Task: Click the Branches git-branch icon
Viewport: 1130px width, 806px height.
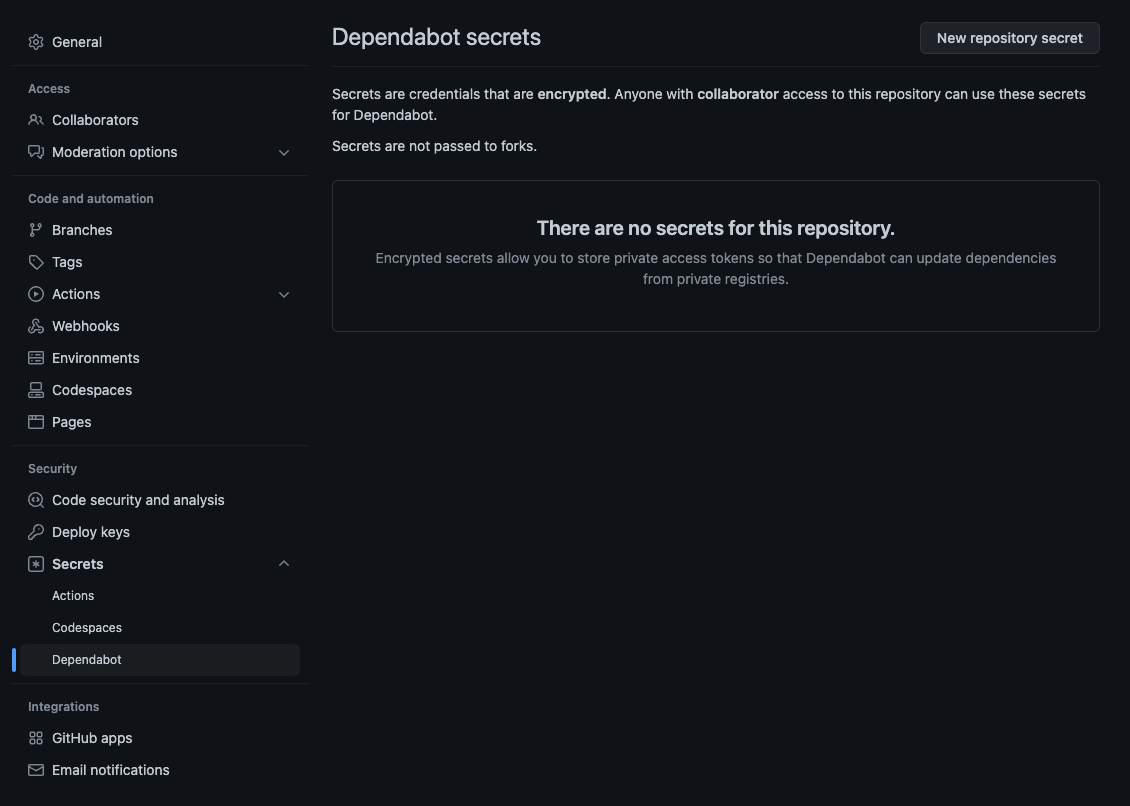Action: pos(36,230)
